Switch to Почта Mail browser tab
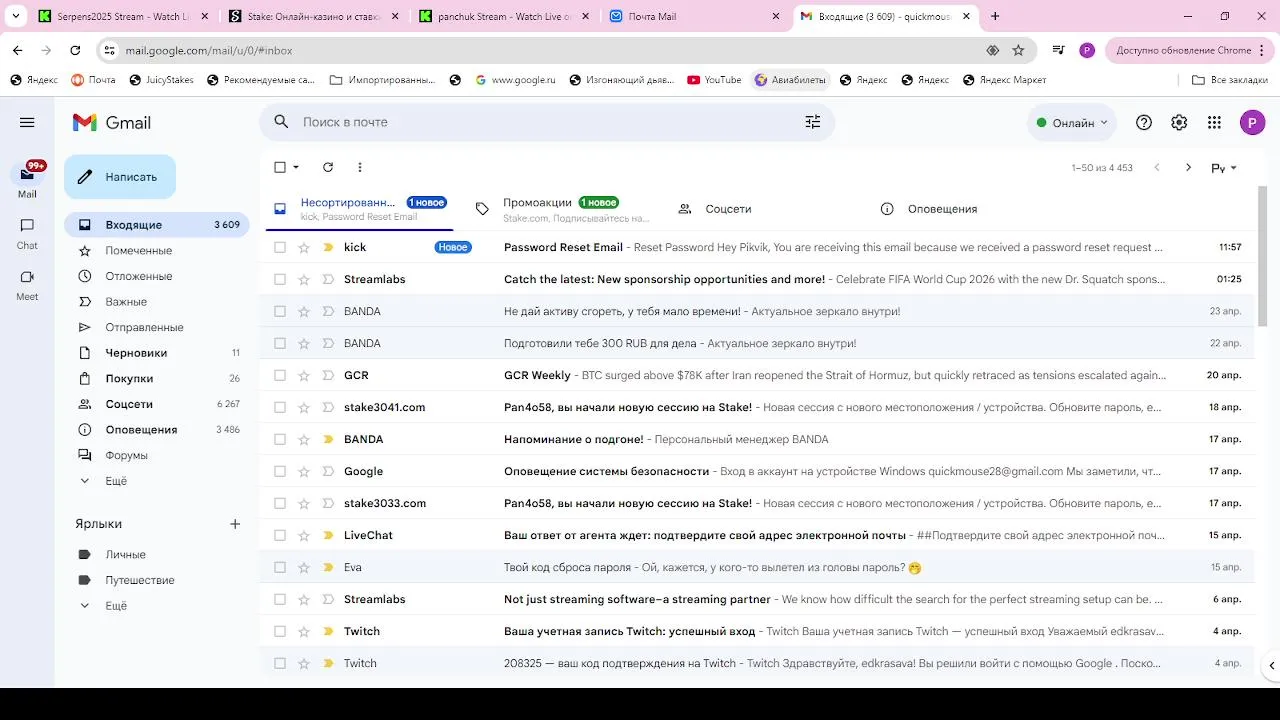This screenshot has height=720, width=1280. [695, 17]
